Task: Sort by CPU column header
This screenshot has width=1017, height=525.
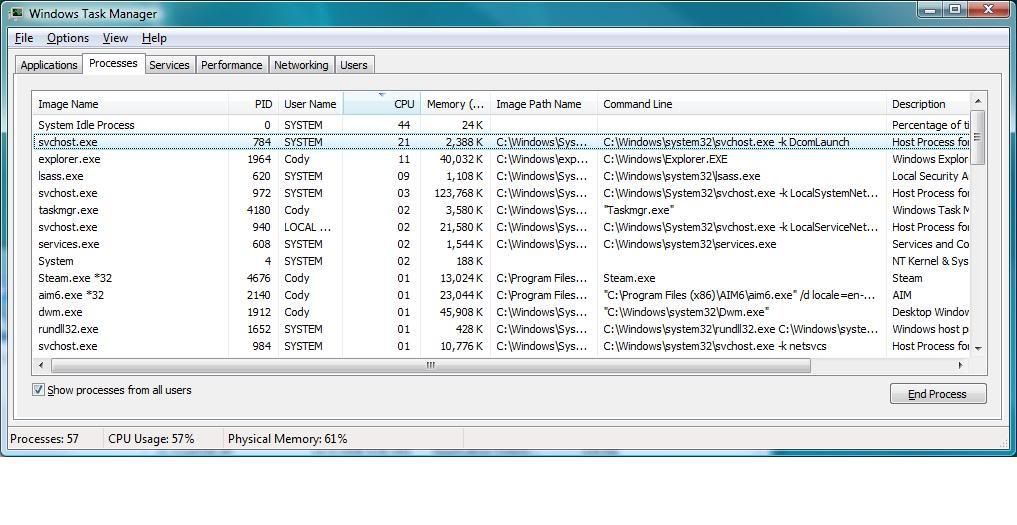Action: pyautogui.click(x=381, y=104)
